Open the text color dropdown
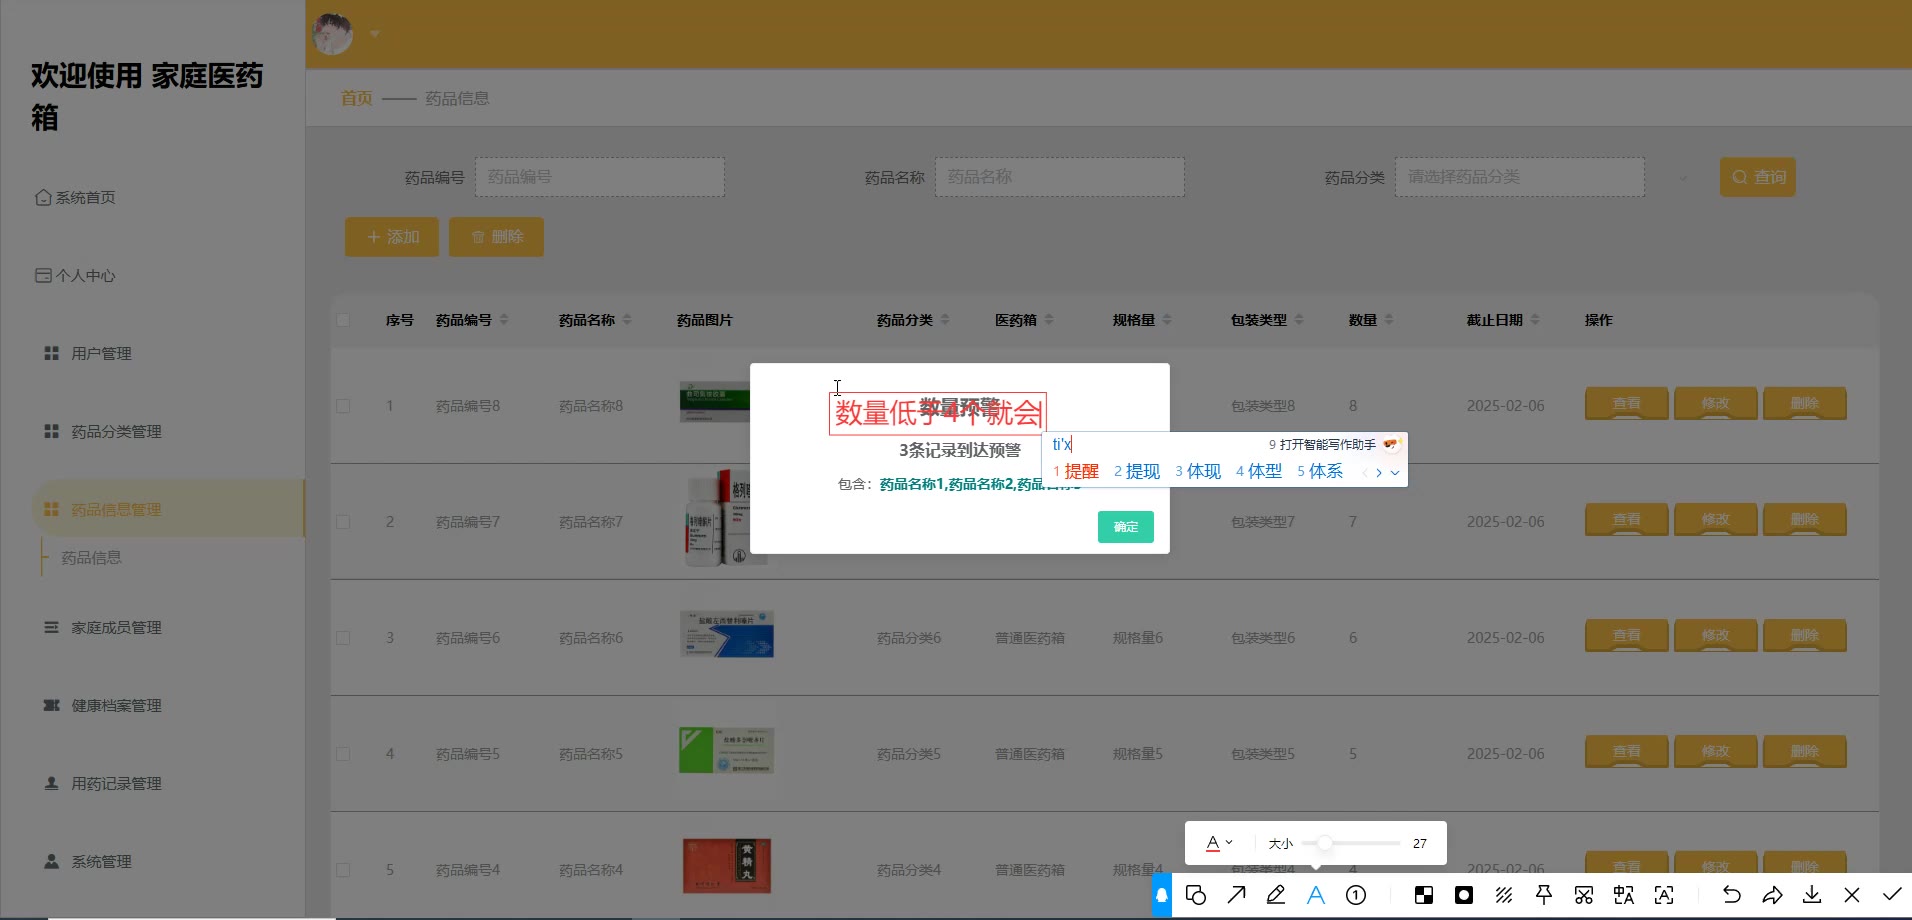Image resolution: width=1912 pixels, height=920 pixels. pos(1219,843)
